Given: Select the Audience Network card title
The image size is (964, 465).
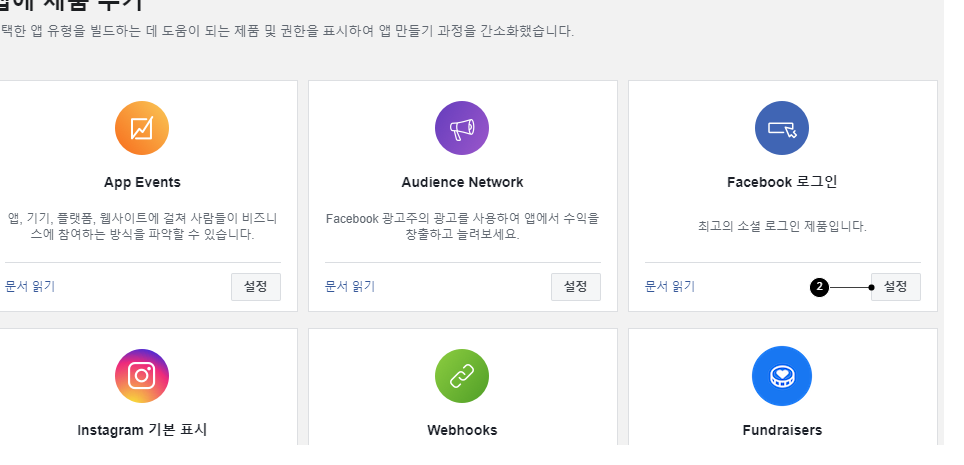Looking at the screenshot, I should click(462, 182).
